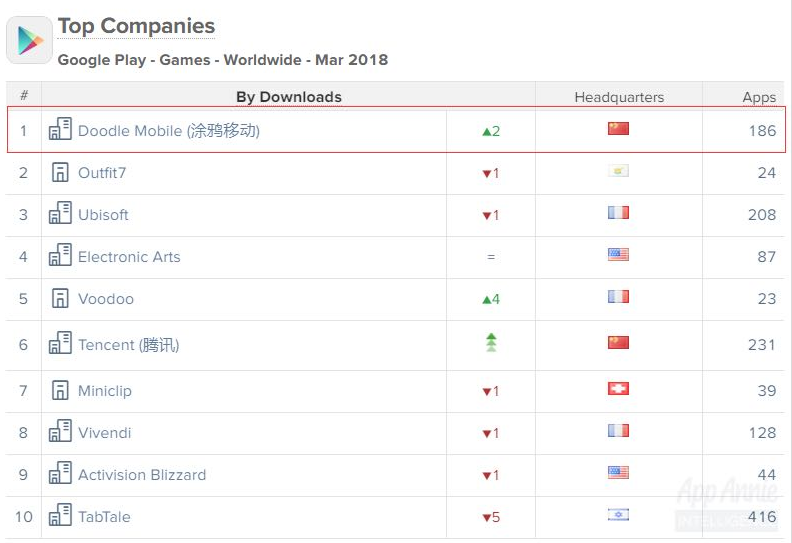Click the Apps column header

click(x=759, y=97)
